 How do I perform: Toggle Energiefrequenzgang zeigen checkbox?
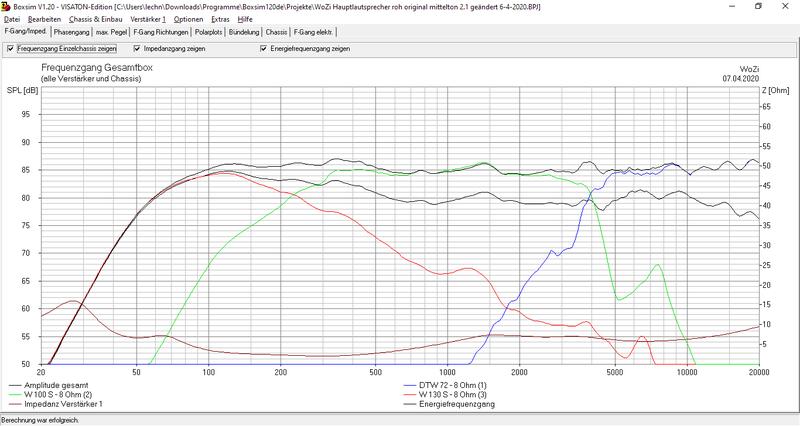(x=263, y=49)
